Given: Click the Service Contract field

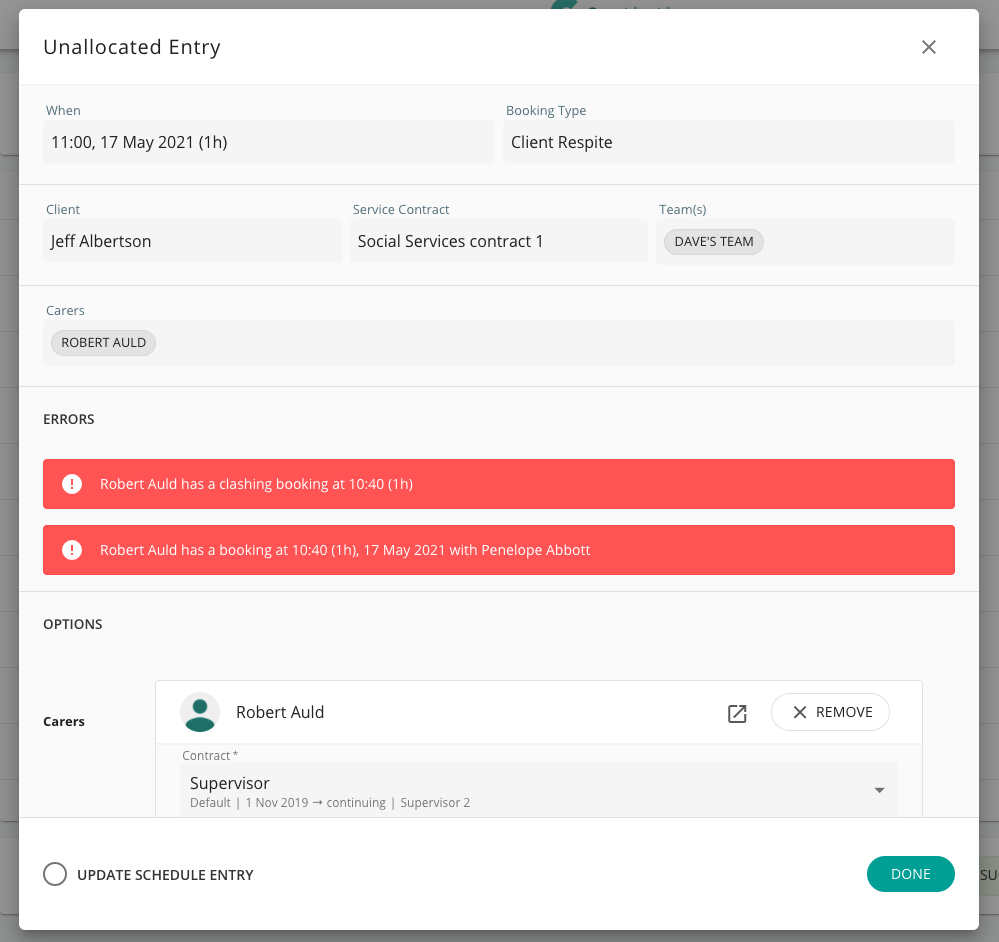Looking at the screenshot, I should coord(498,241).
